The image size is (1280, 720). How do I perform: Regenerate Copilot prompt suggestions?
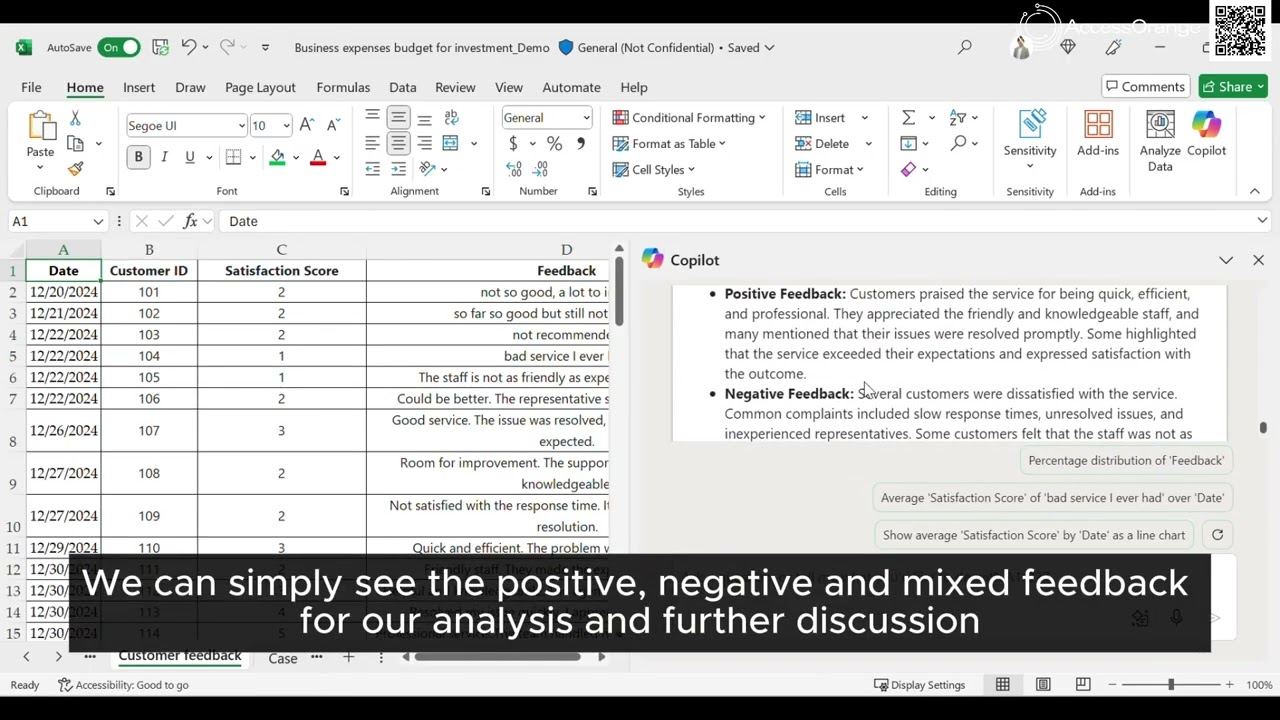tap(1217, 535)
